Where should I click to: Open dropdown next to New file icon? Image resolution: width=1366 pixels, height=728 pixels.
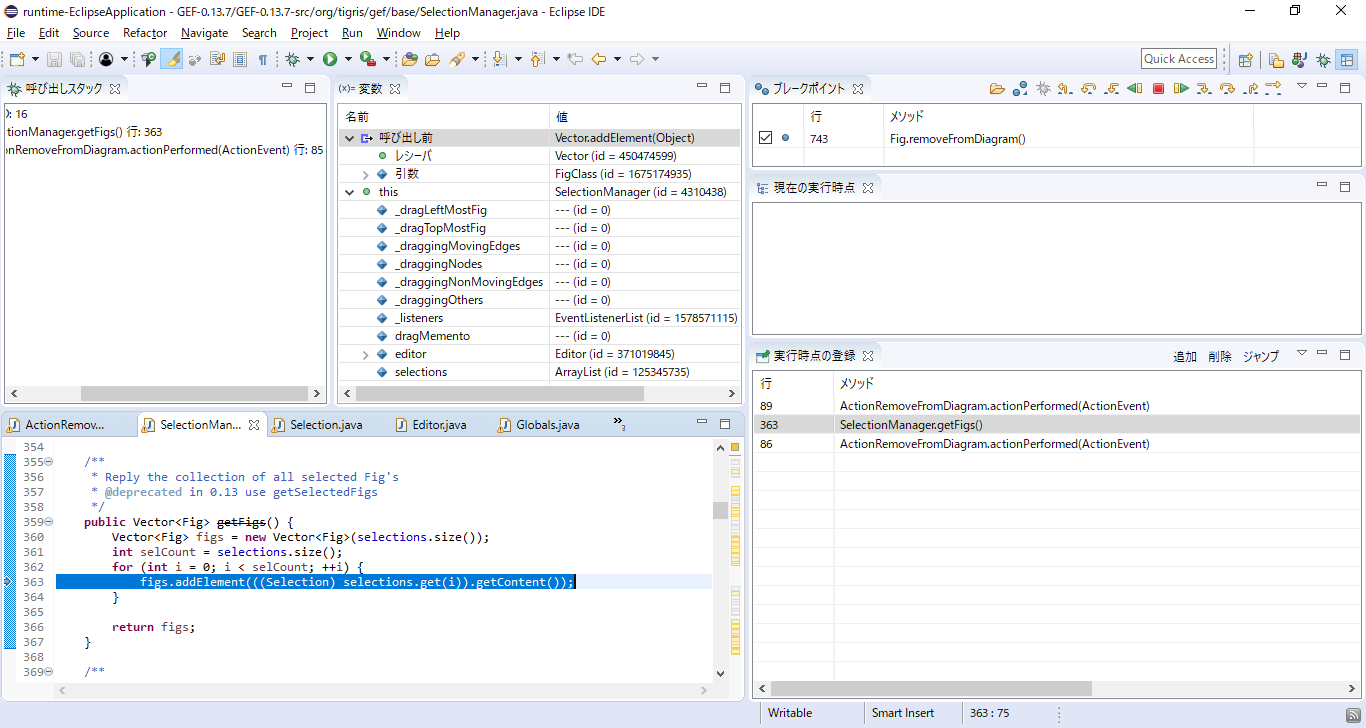point(35,59)
